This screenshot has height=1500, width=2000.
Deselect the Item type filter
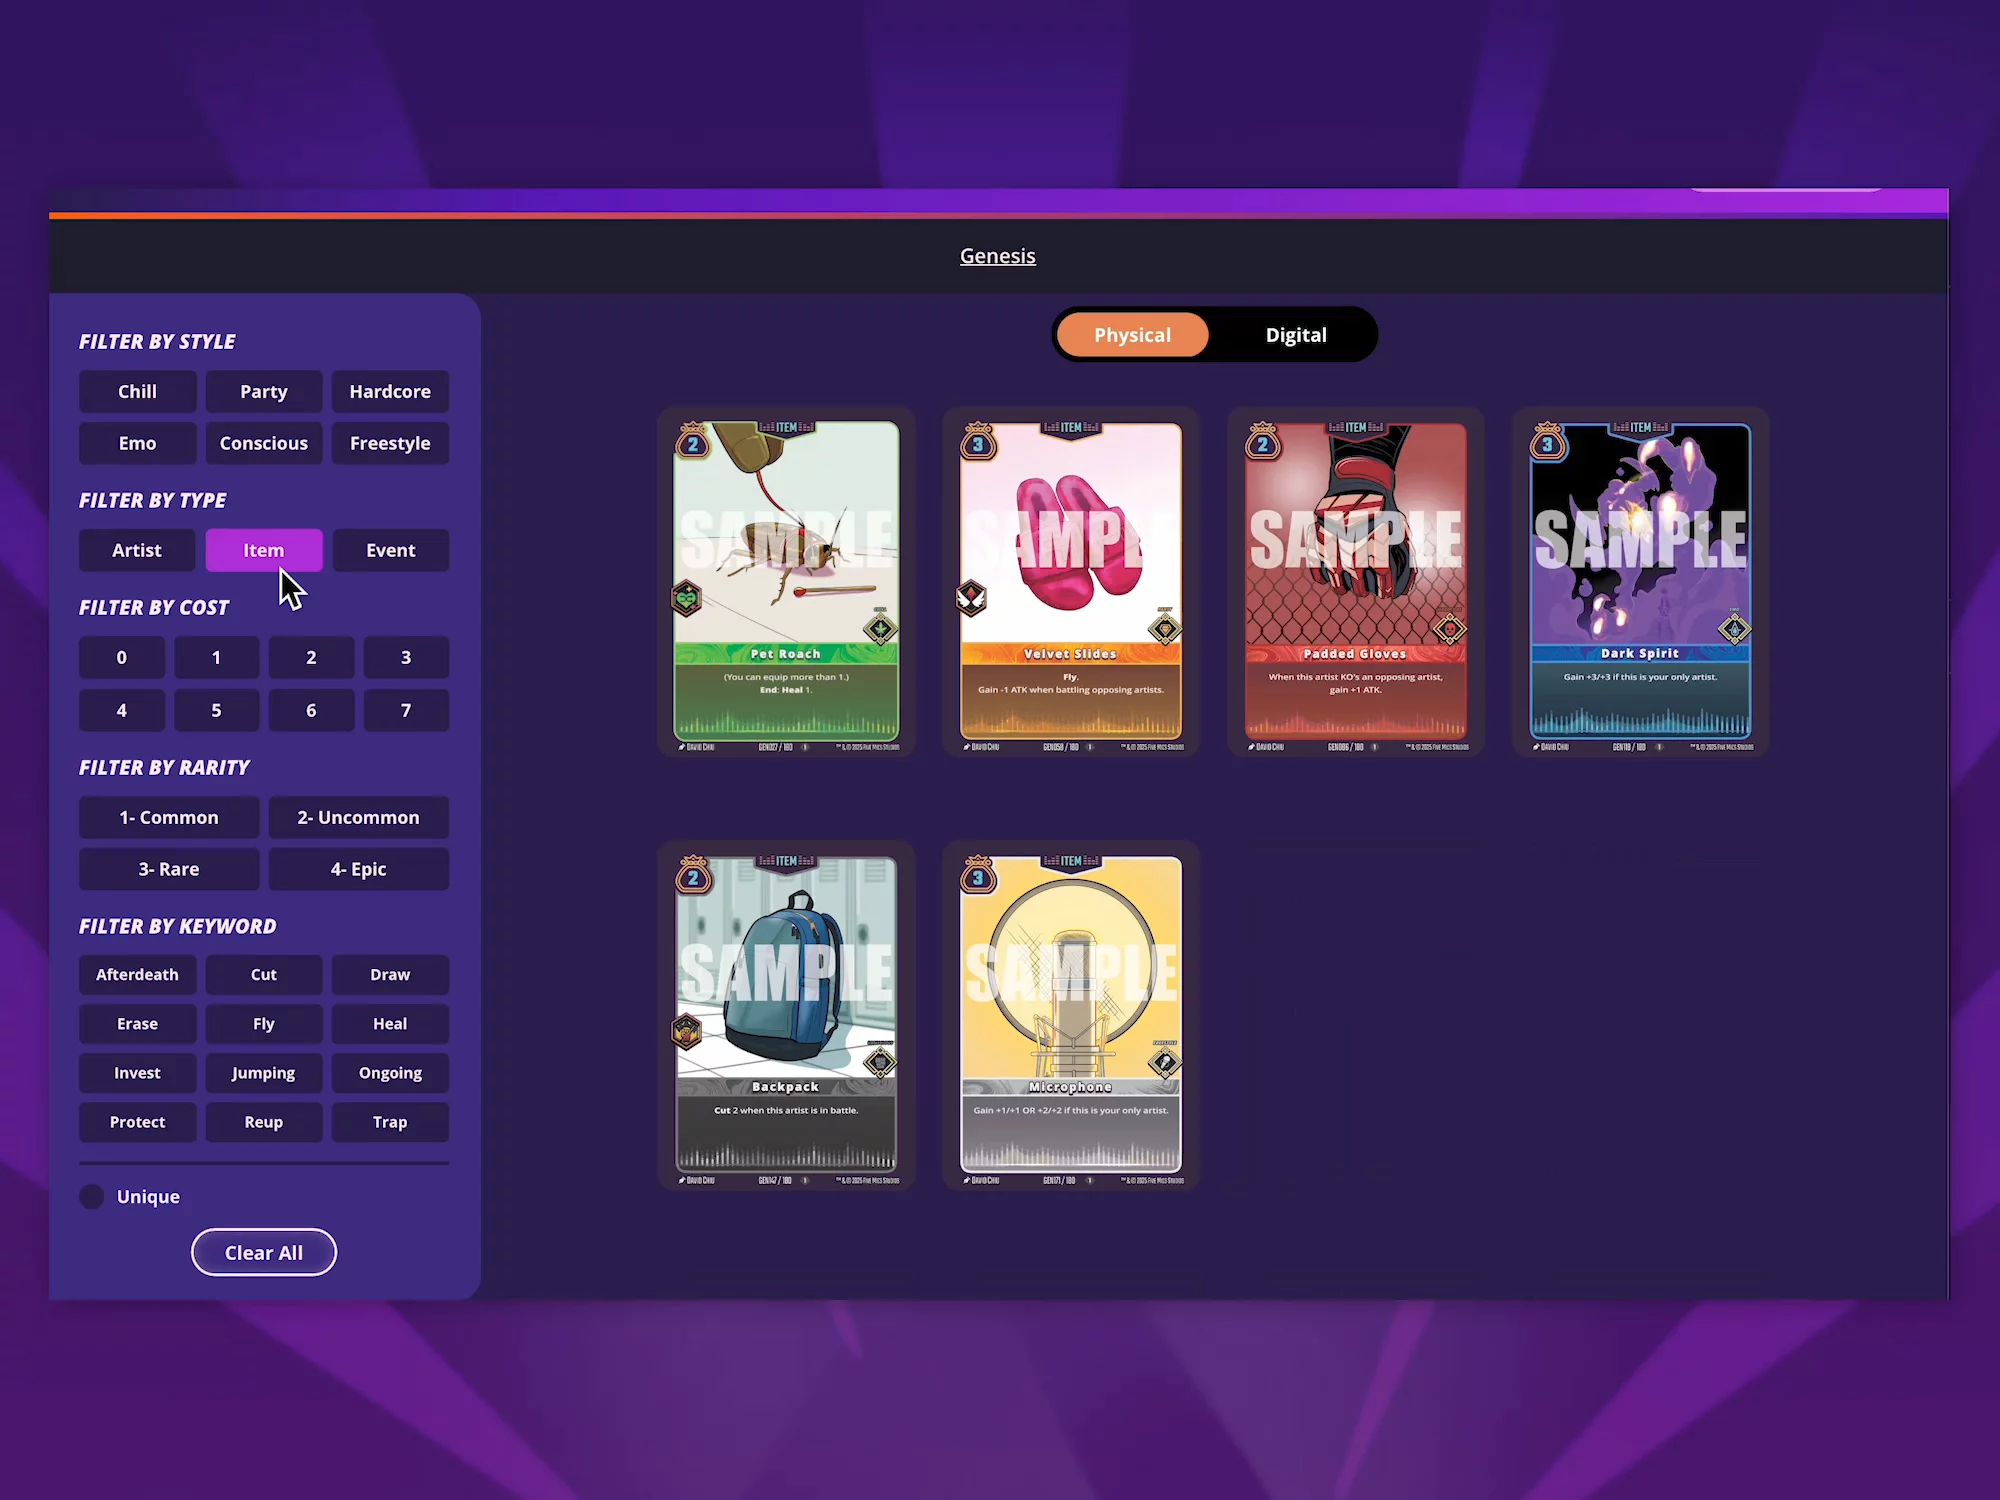pos(264,550)
